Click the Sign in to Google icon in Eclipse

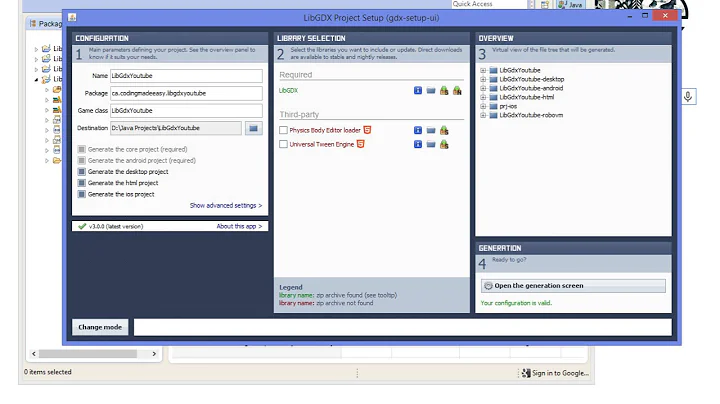coord(526,373)
